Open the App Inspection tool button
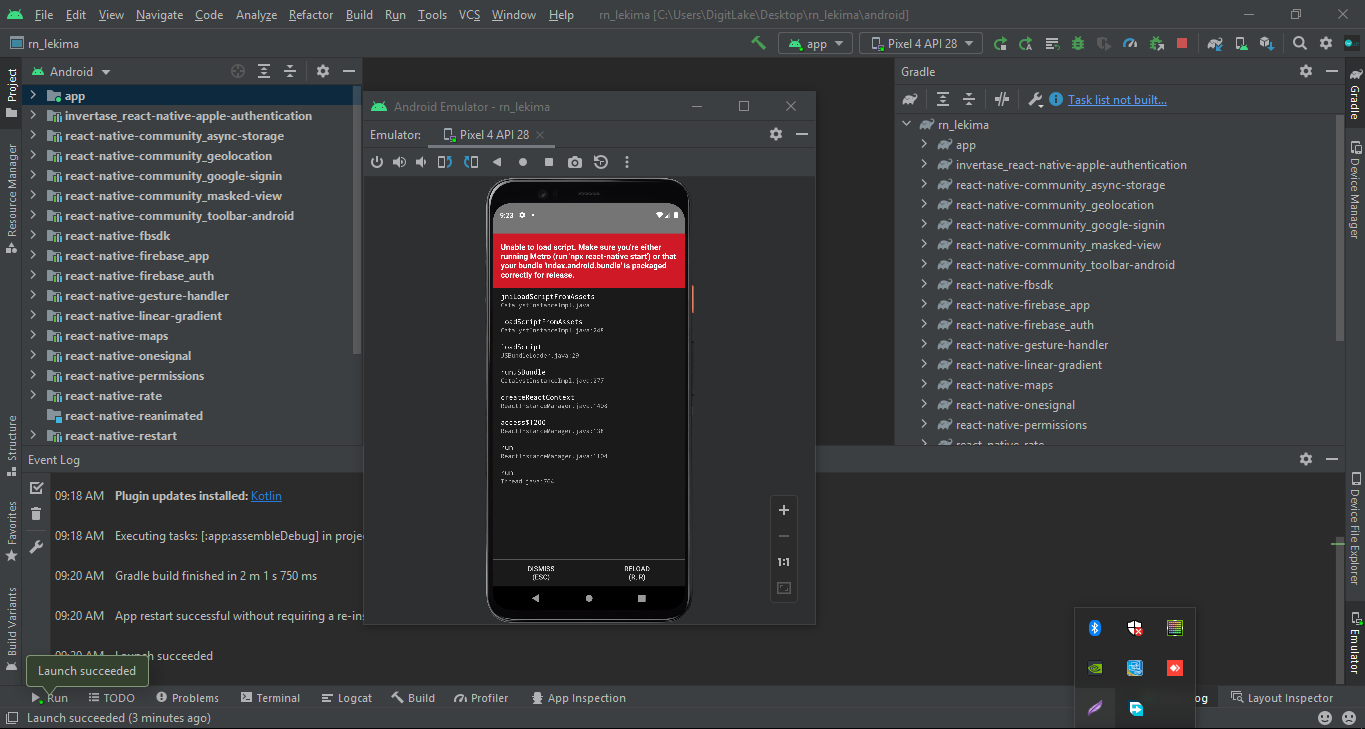The width and height of the screenshot is (1365, 729). 578,698
